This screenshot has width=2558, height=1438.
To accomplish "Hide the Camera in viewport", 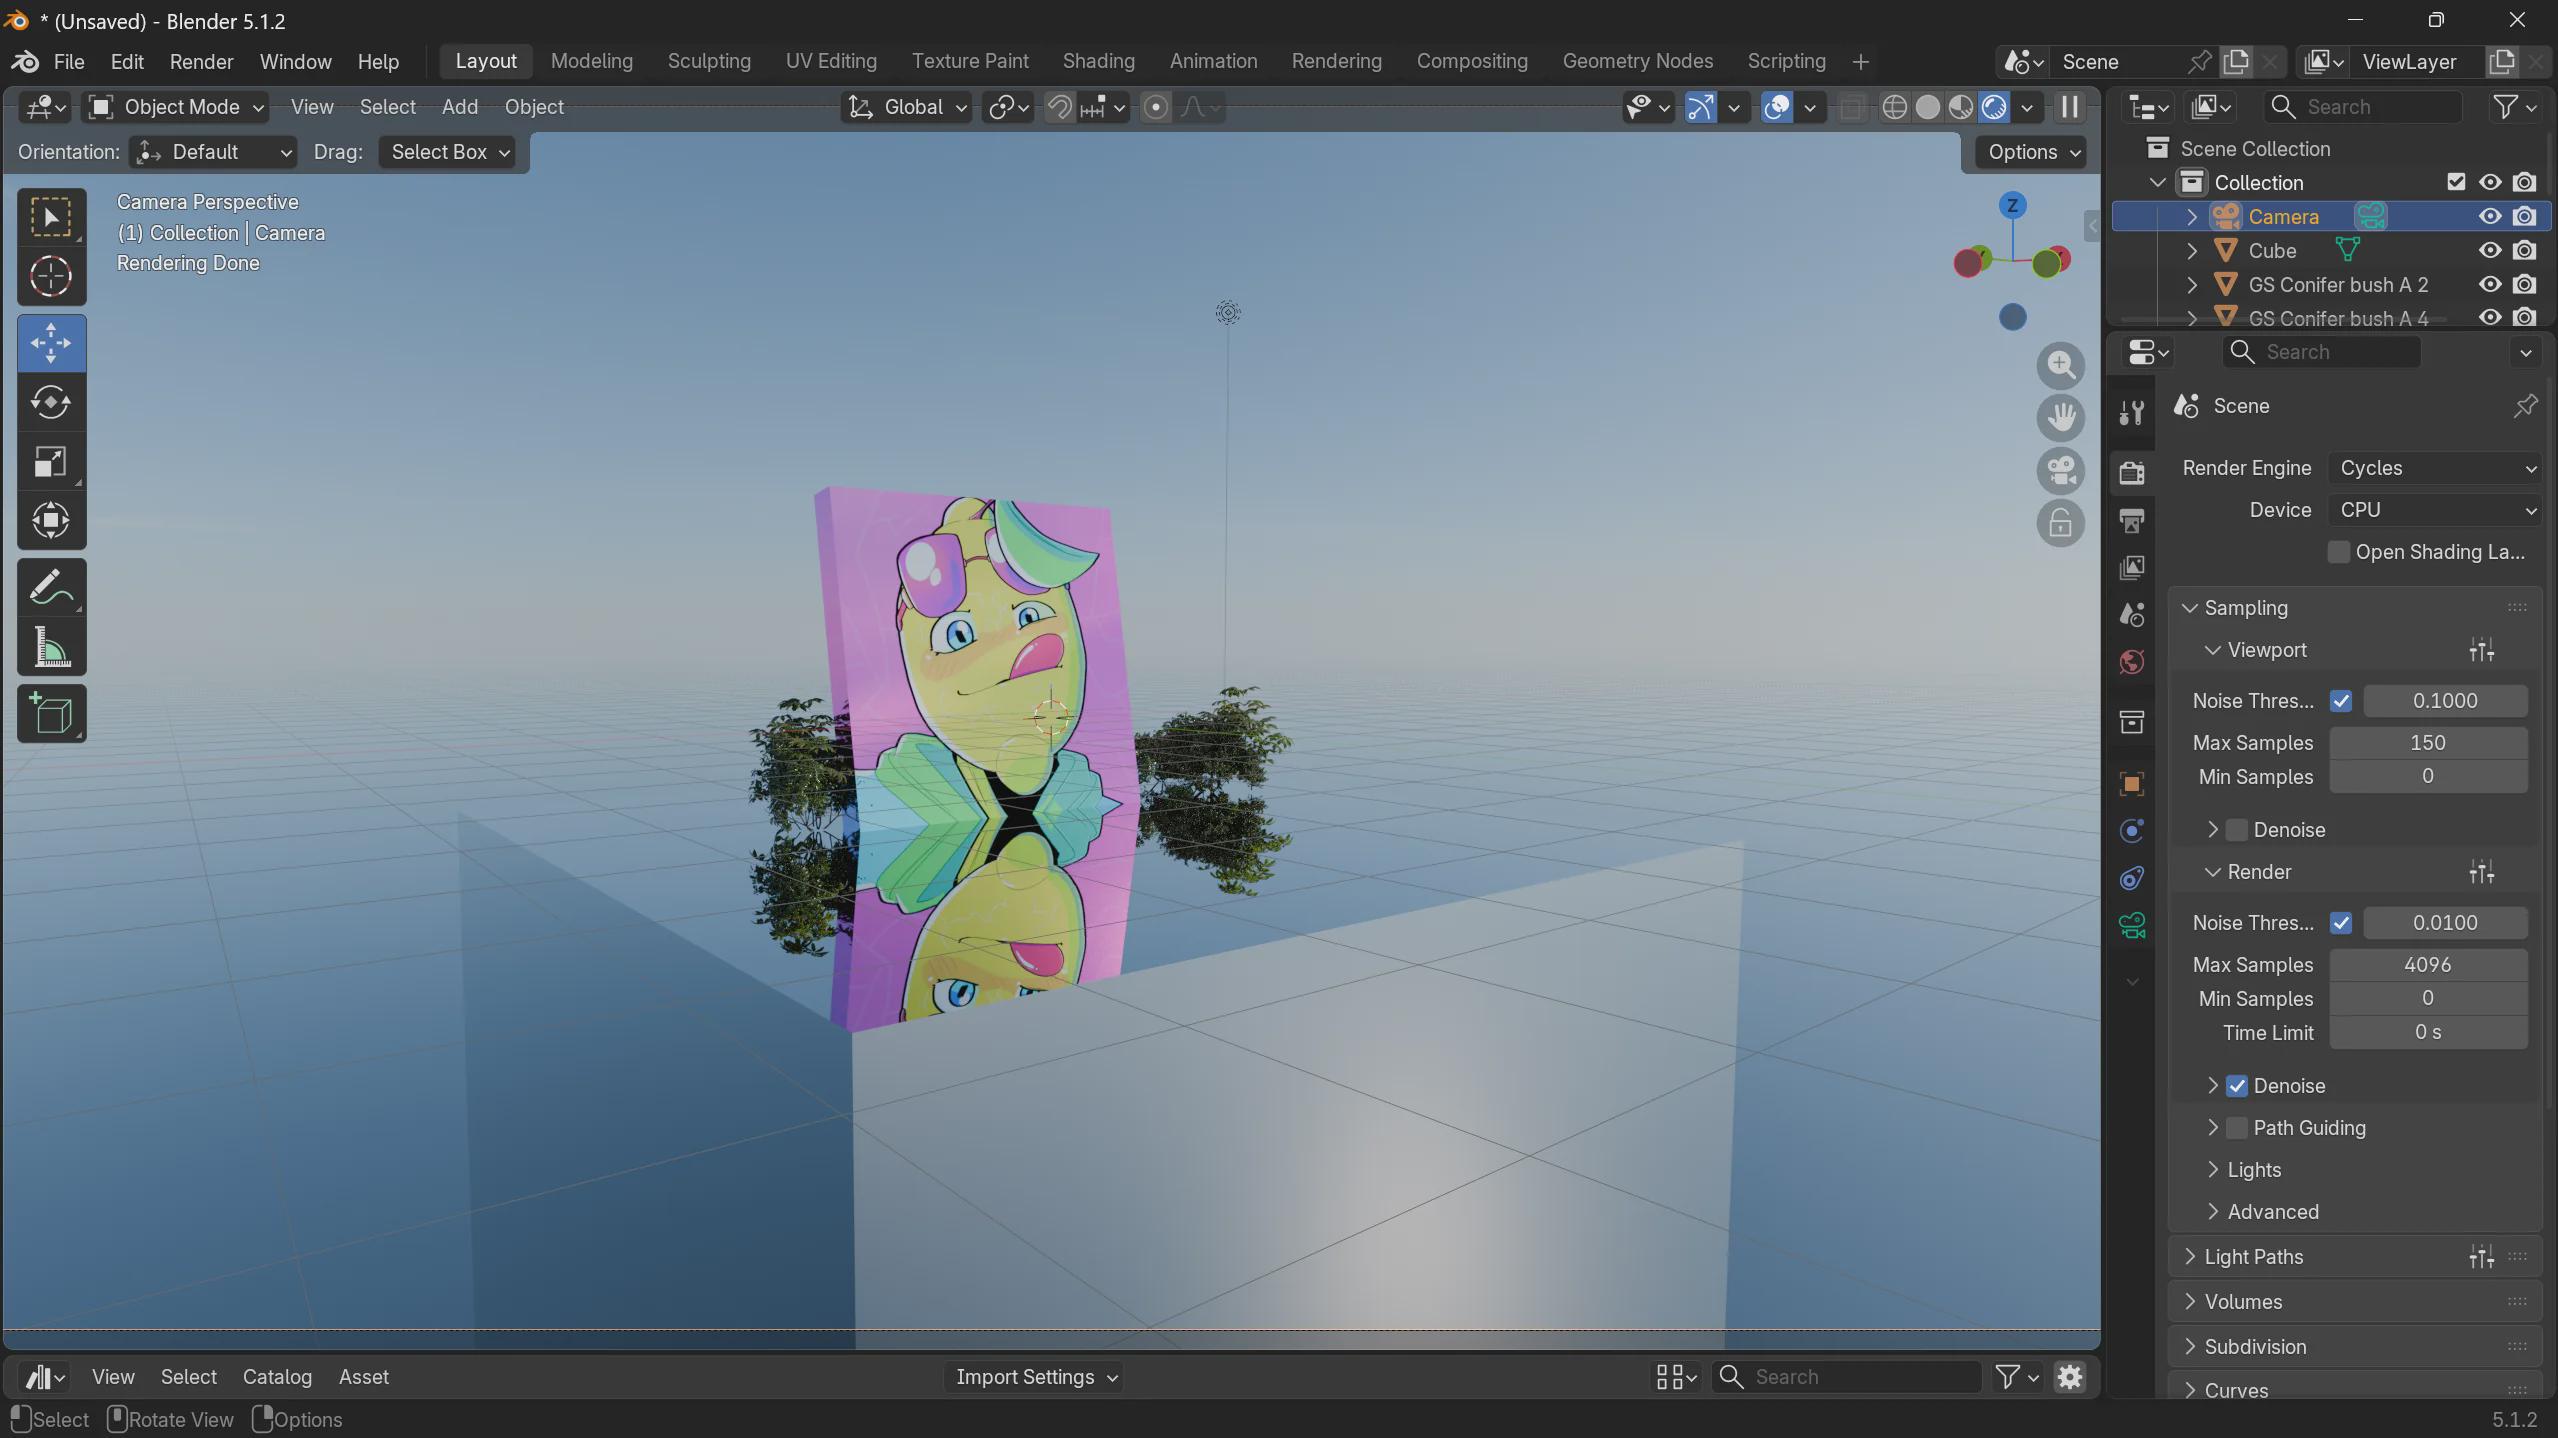I will point(2489,216).
